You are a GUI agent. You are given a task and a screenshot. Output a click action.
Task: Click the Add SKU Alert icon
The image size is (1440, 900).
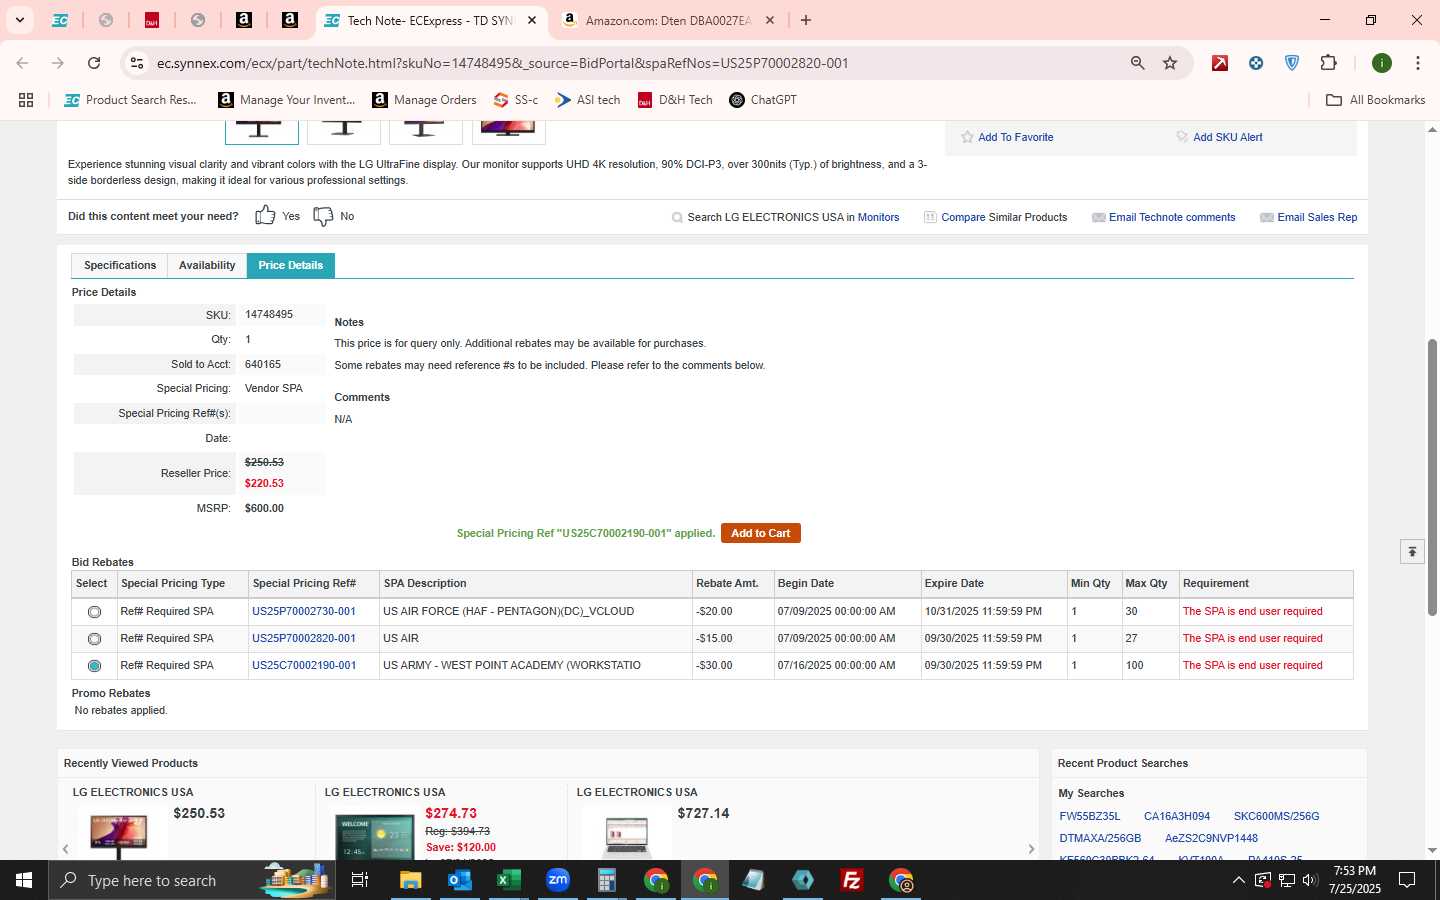1182,137
